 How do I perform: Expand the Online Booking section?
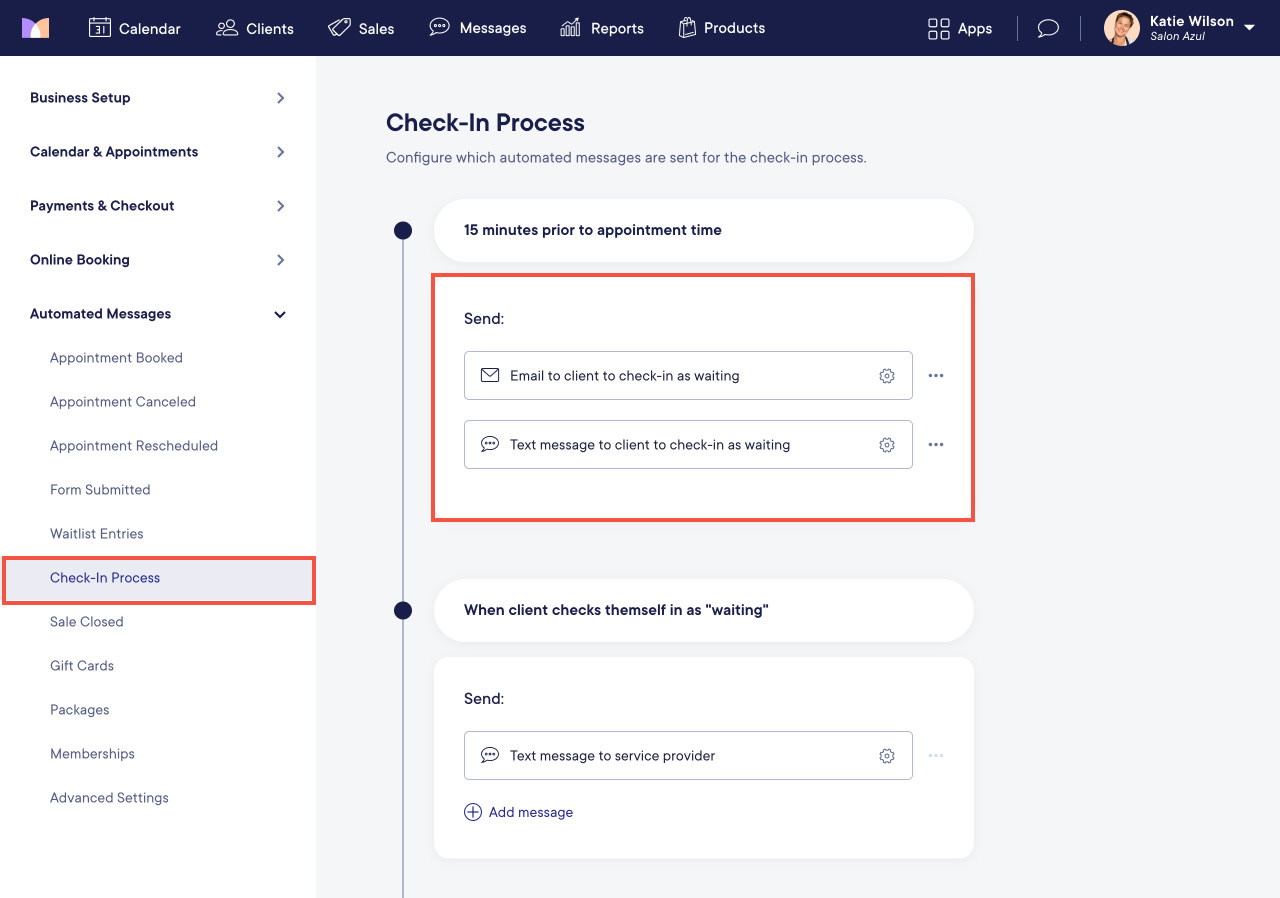pyautogui.click(x=158, y=260)
